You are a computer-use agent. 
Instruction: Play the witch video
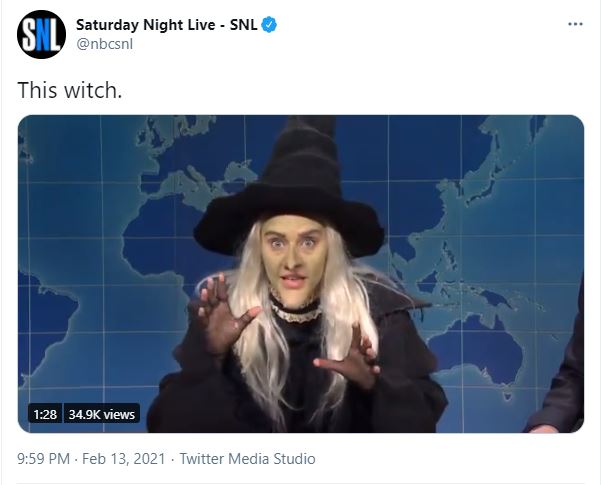coord(301,274)
